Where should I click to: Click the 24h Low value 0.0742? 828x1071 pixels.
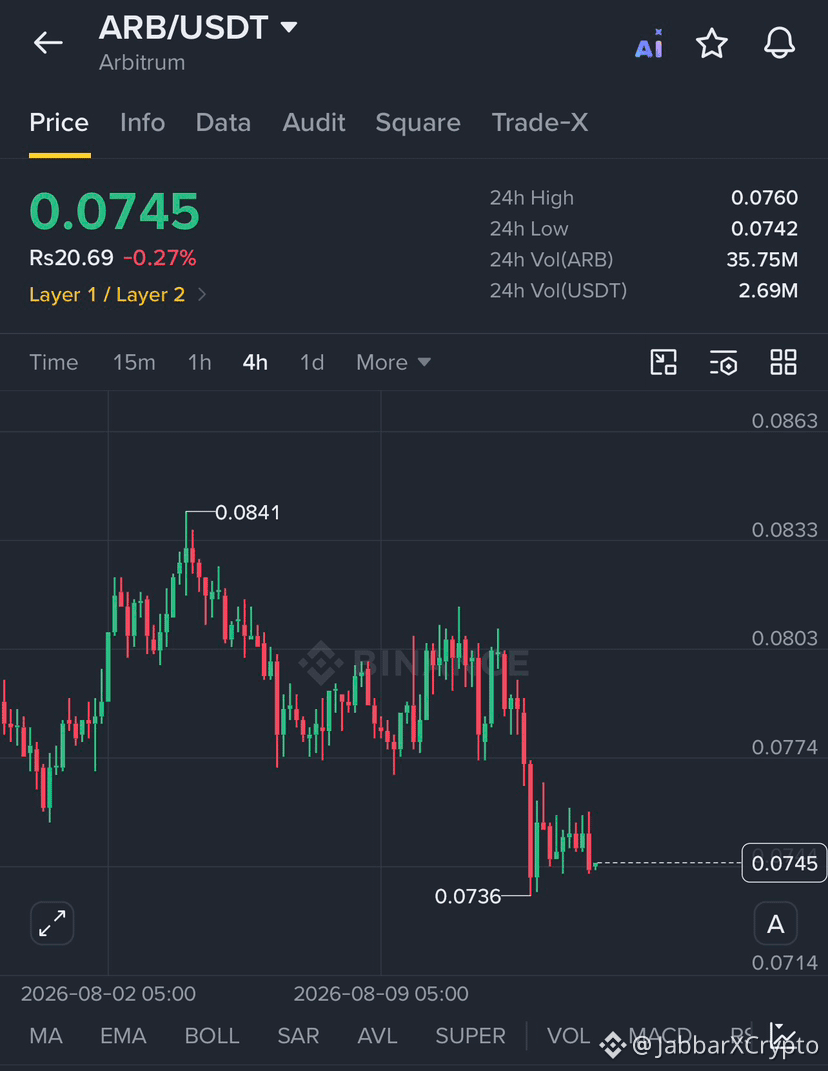click(x=764, y=228)
